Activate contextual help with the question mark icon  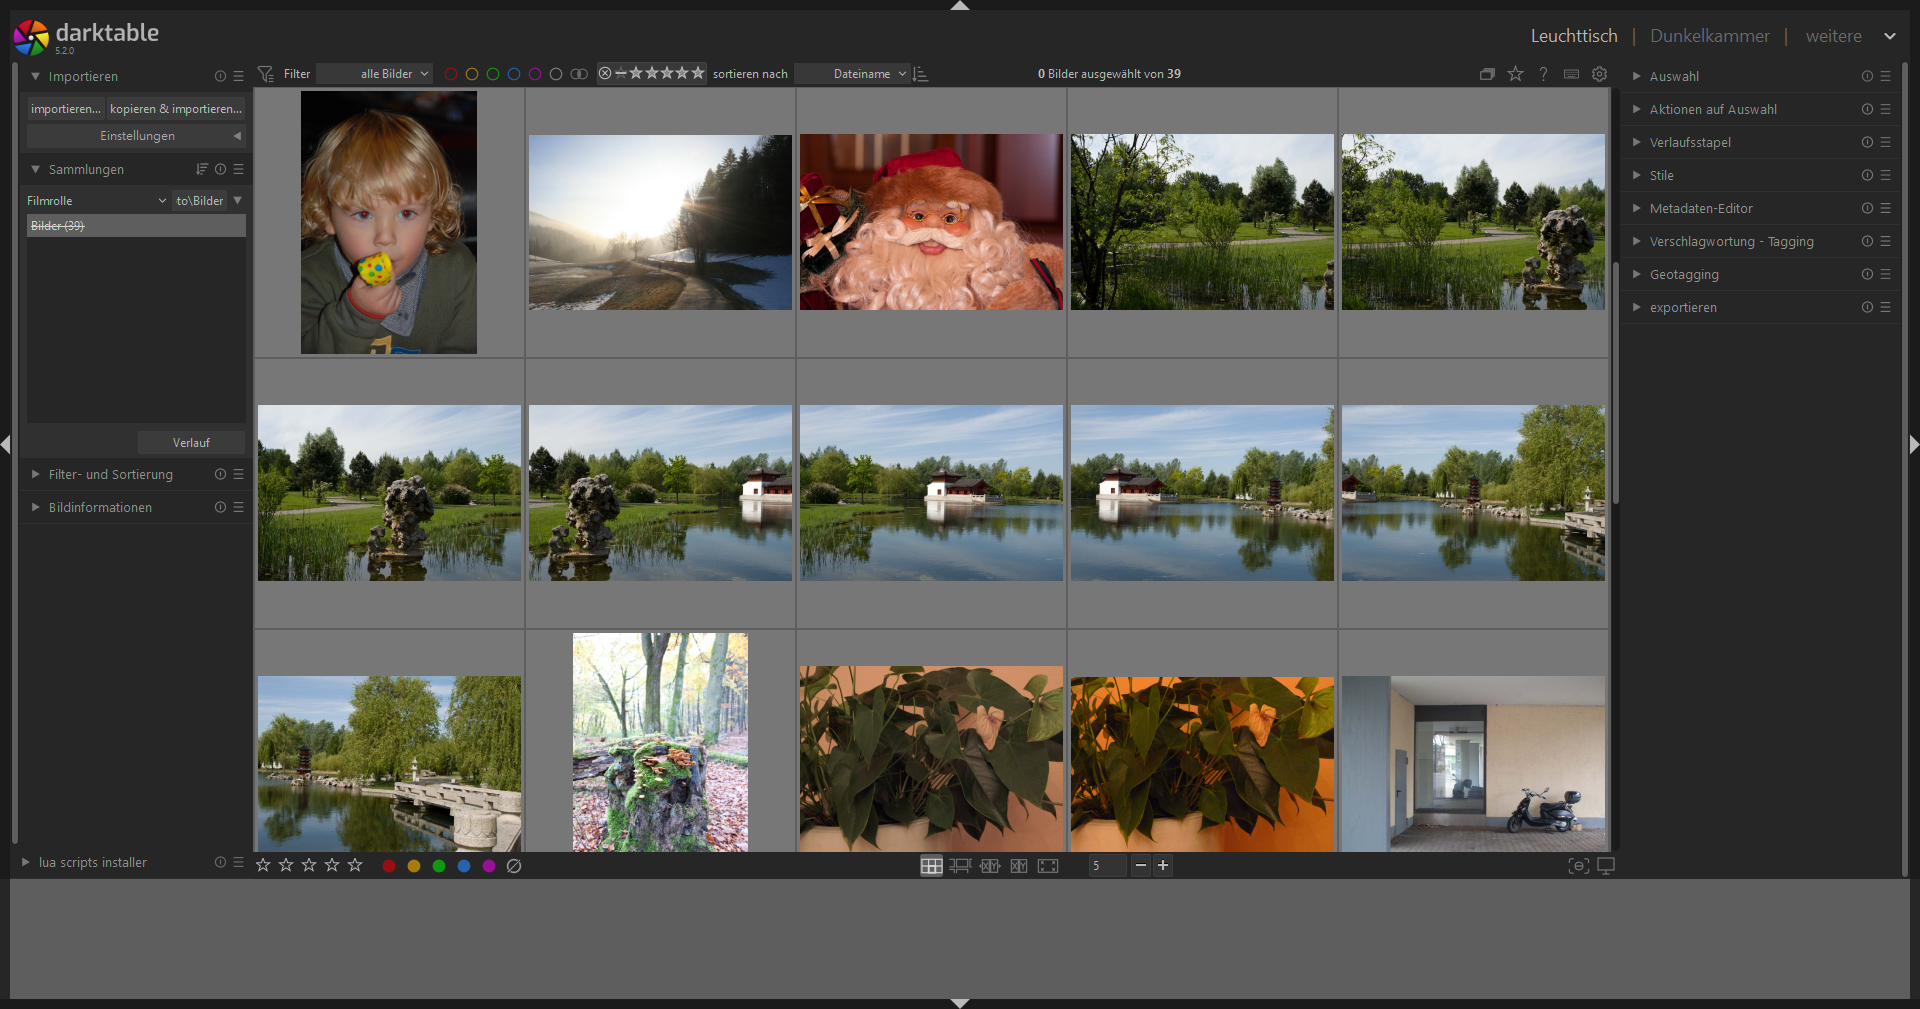[x=1543, y=73]
